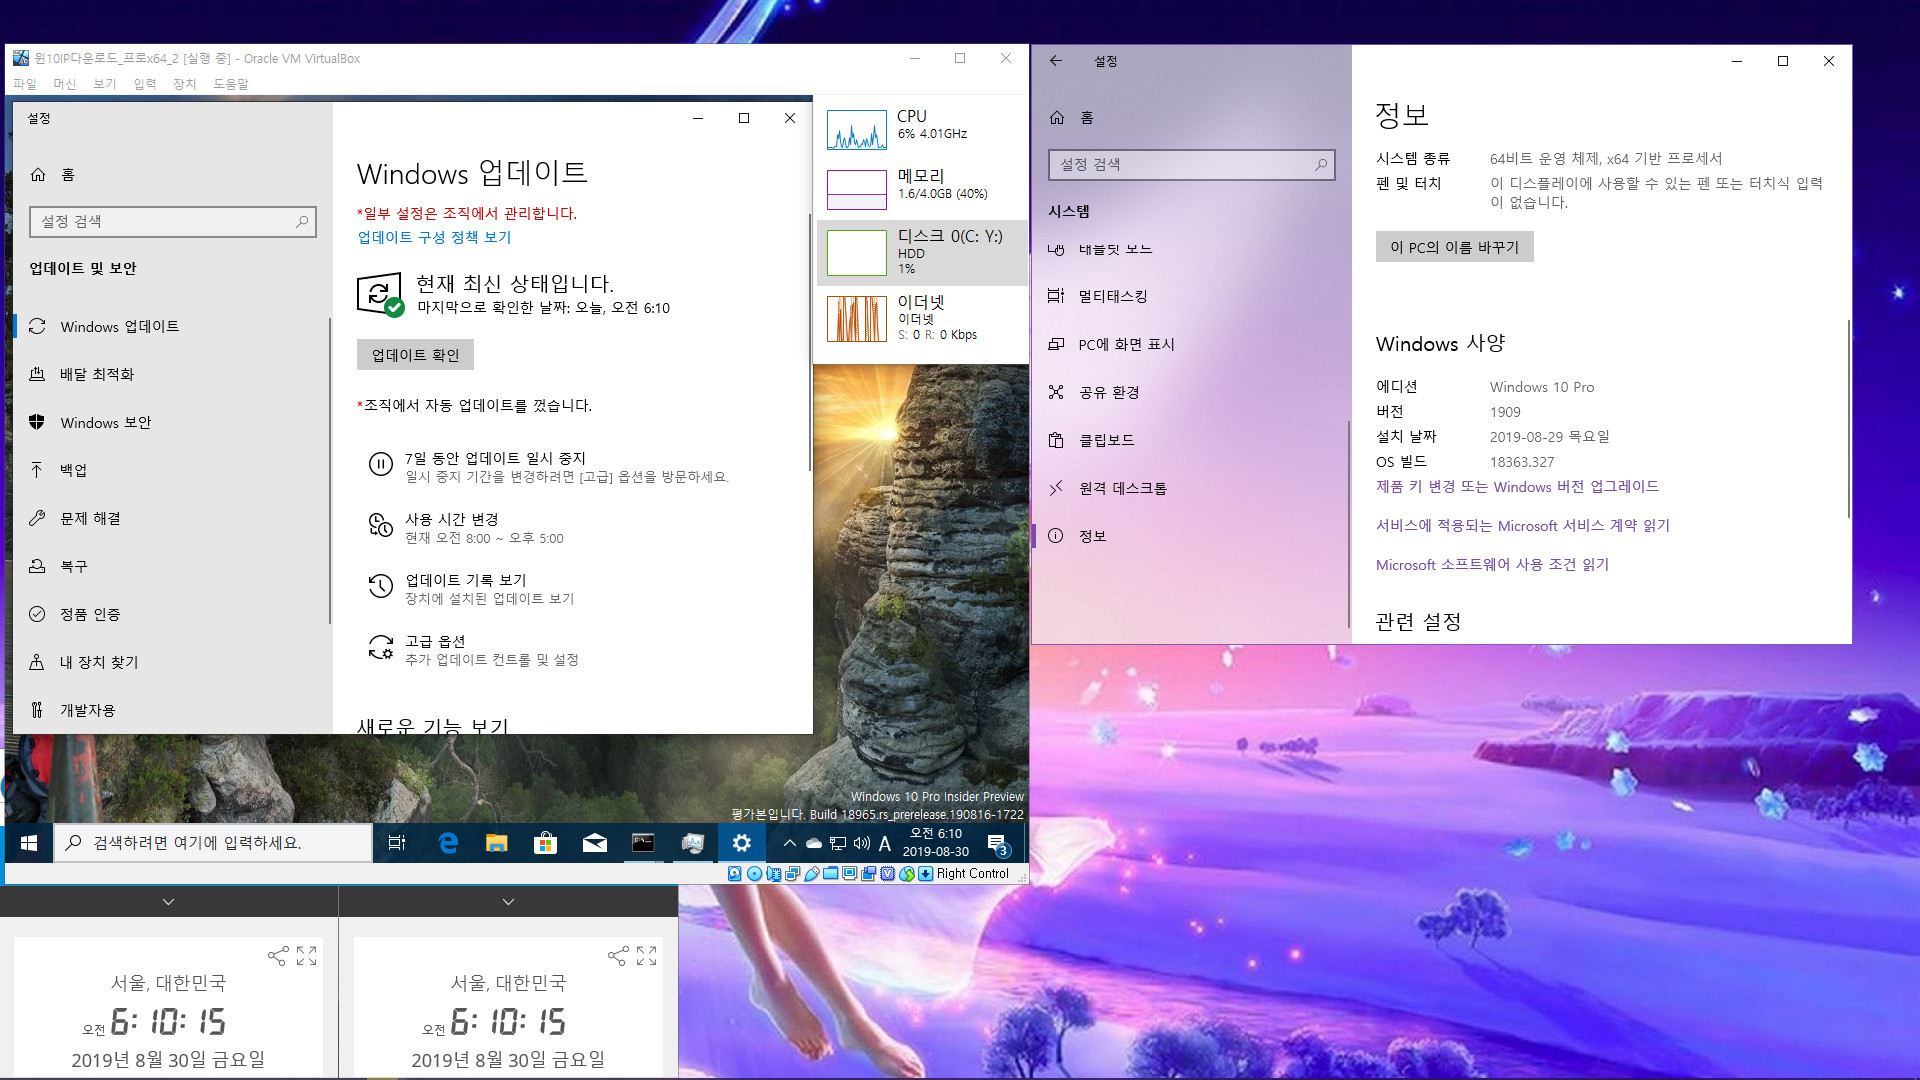Click 7일 동안 업데이트 일시 중지
The image size is (1920, 1080).
pos(550,467)
